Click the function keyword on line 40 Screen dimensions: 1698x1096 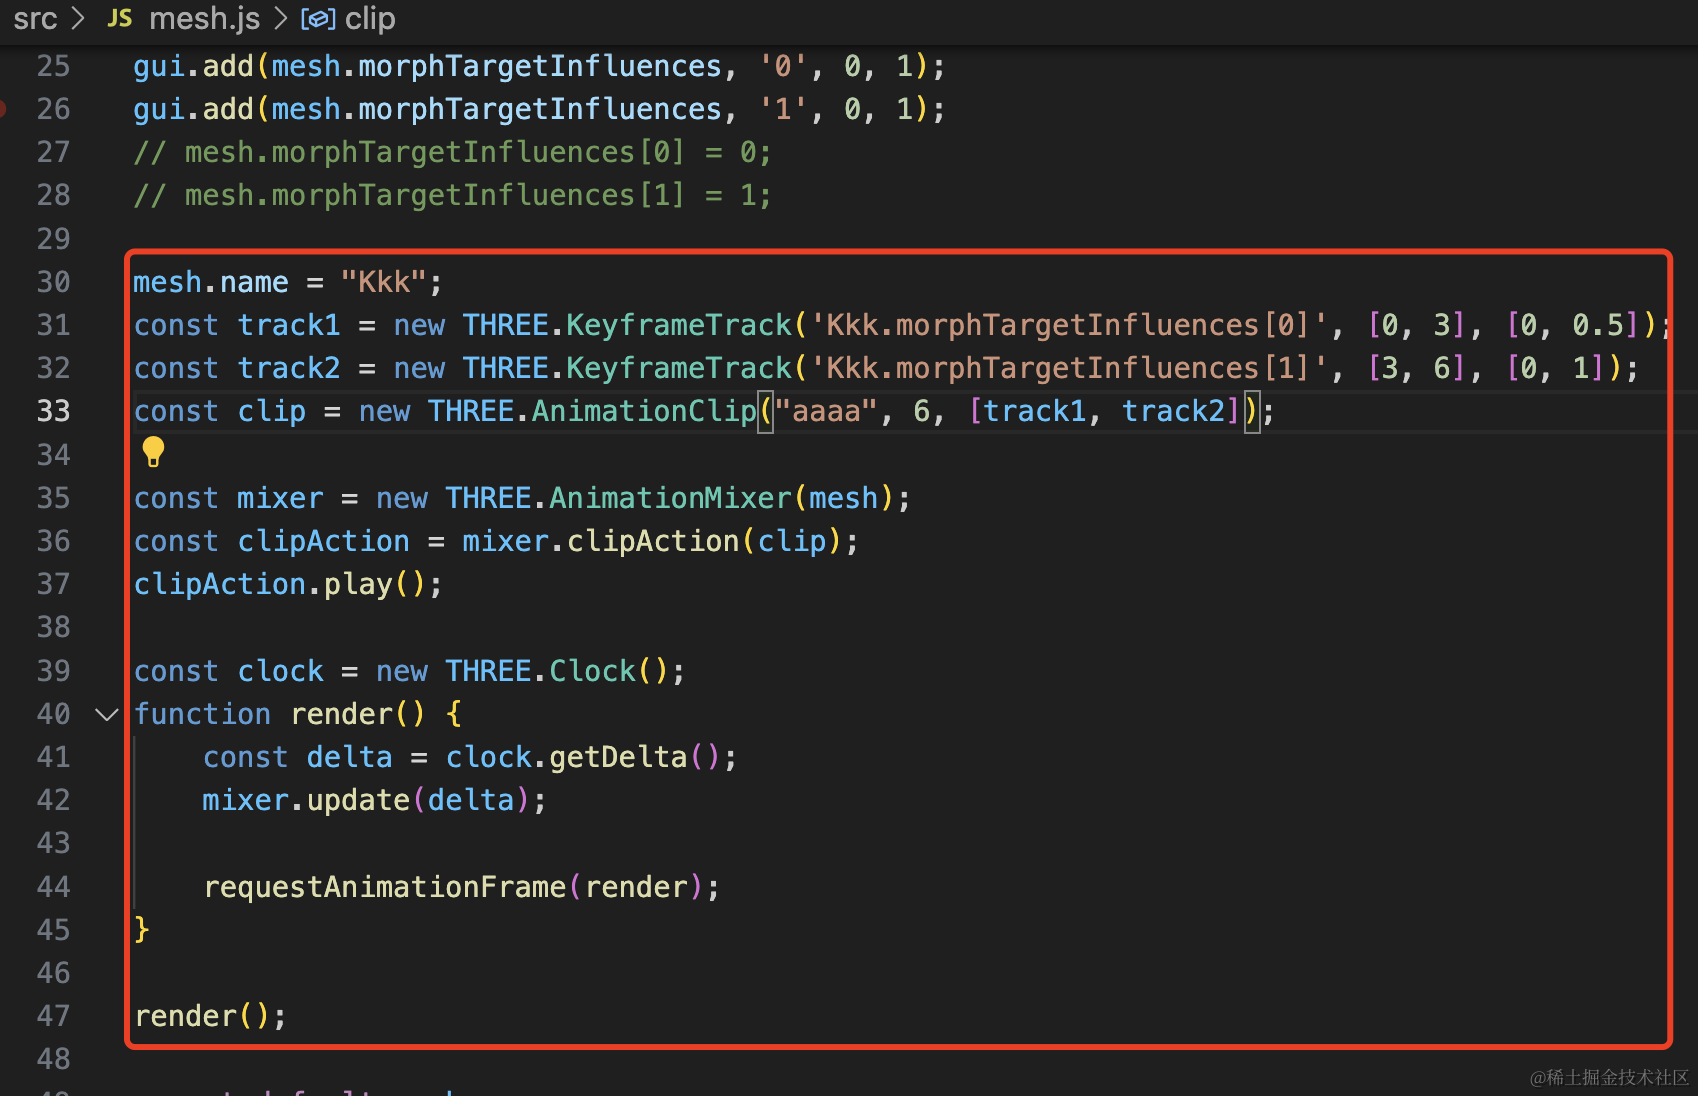pyautogui.click(x=202, y=714)
